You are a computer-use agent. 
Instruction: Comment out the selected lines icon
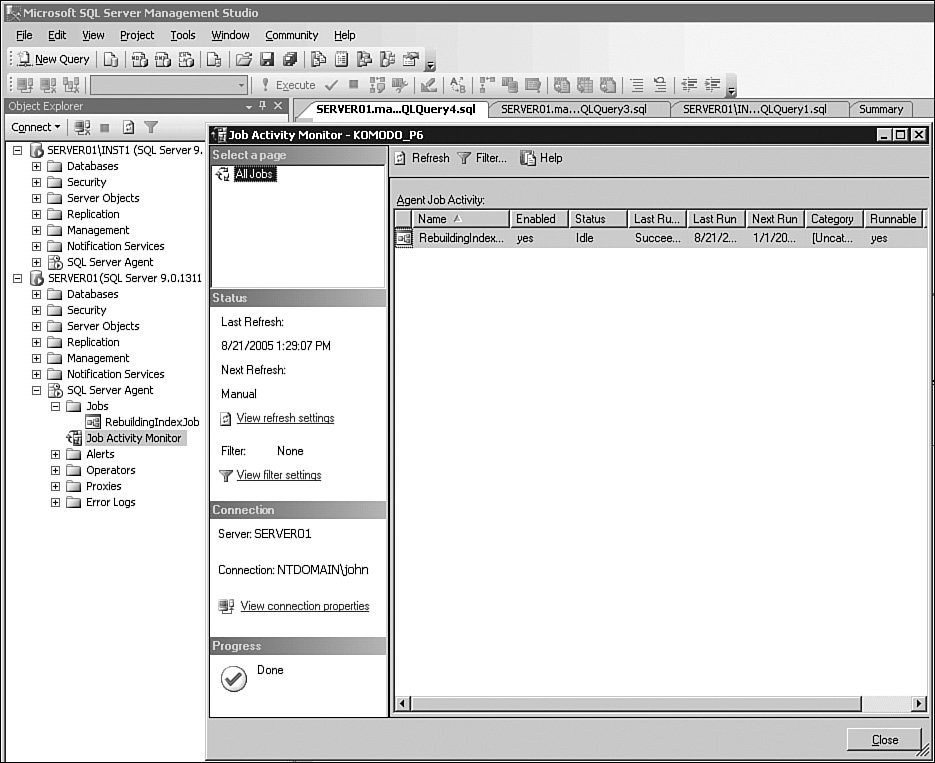click(637, 85)
